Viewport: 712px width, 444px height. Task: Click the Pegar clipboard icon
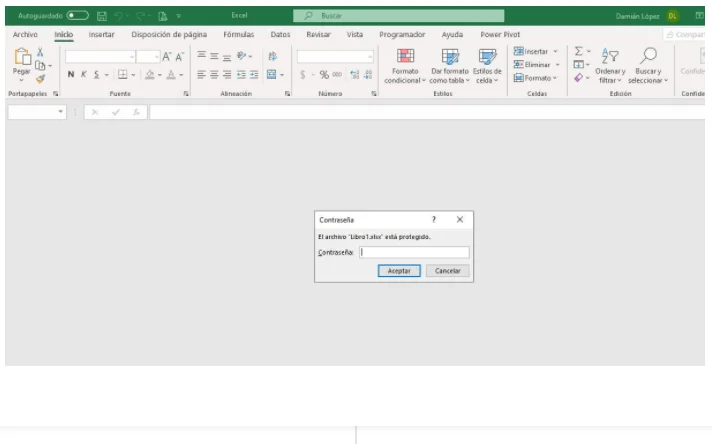[21, 62]
